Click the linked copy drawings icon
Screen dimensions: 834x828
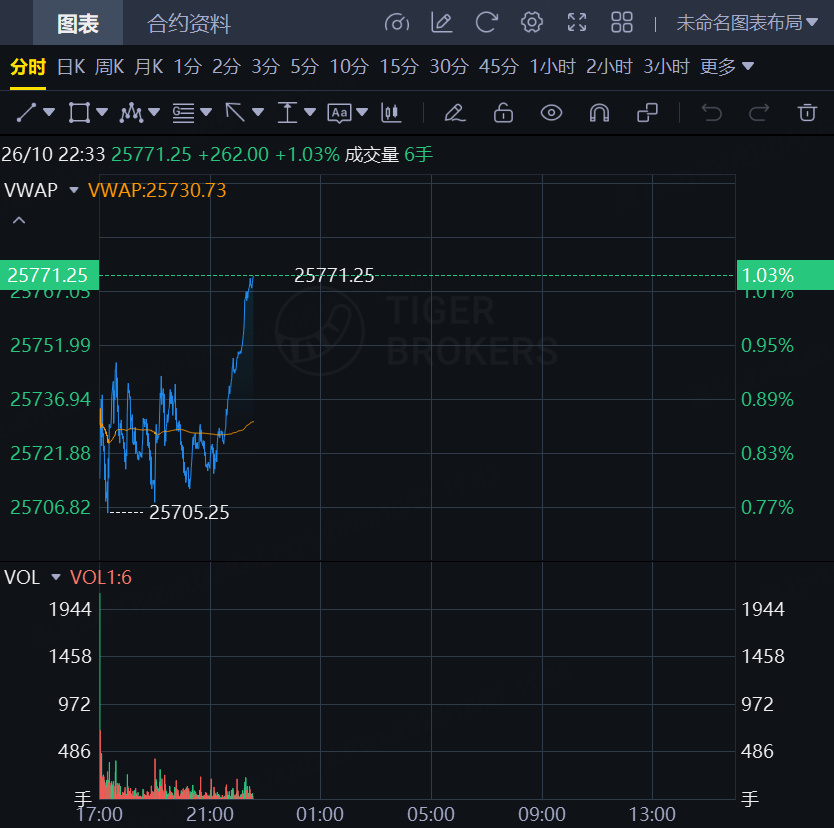[x=647, y=113]
